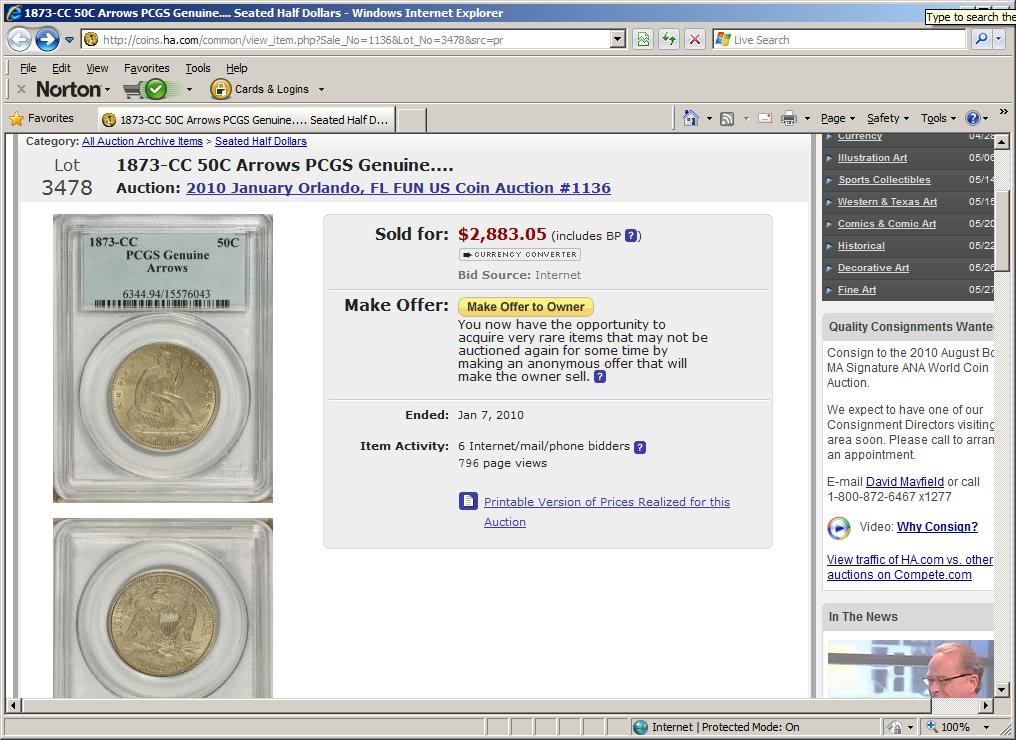Open the Page command menu
Image resolution: width=1016 pixels, height=740 pixels.
[838, 119]
